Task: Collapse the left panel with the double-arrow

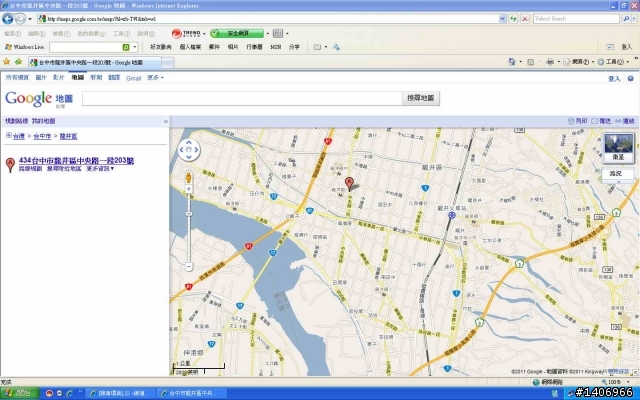Action: (166, 121)
